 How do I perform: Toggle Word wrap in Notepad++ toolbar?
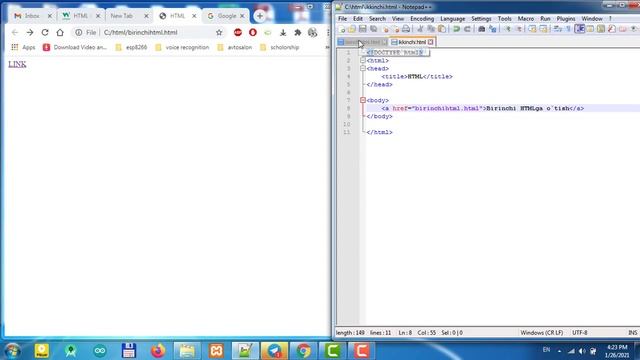coord(558,29)
